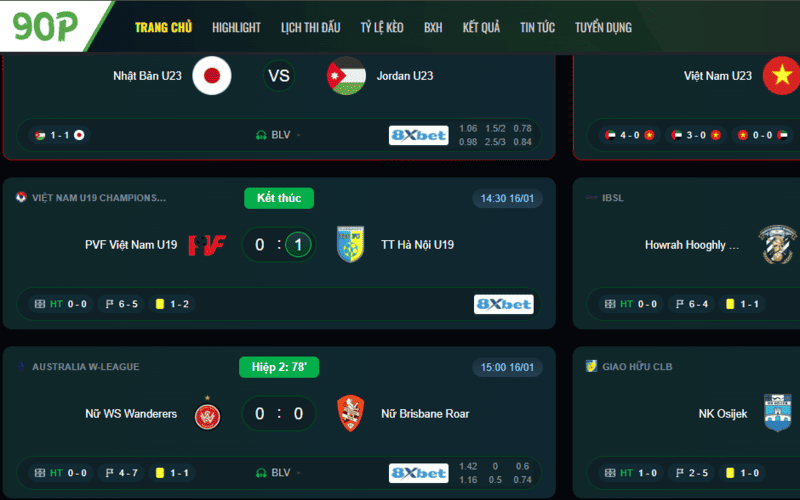Open Tỷ lệ kèo in navigation

(x=381, y=28)
